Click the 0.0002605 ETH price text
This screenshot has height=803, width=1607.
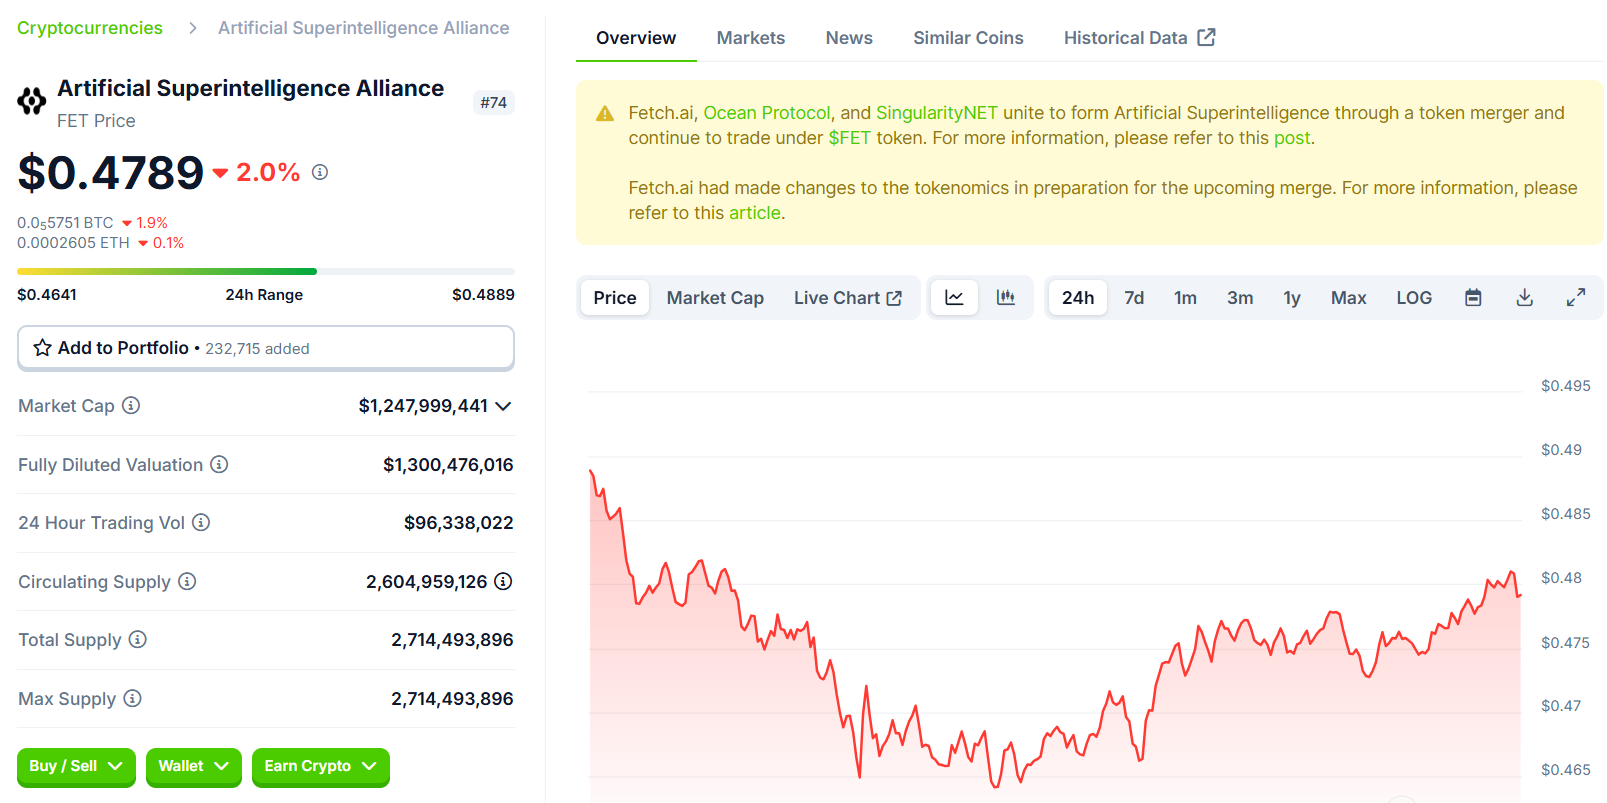pyautogui.click(x=73, y=243)
